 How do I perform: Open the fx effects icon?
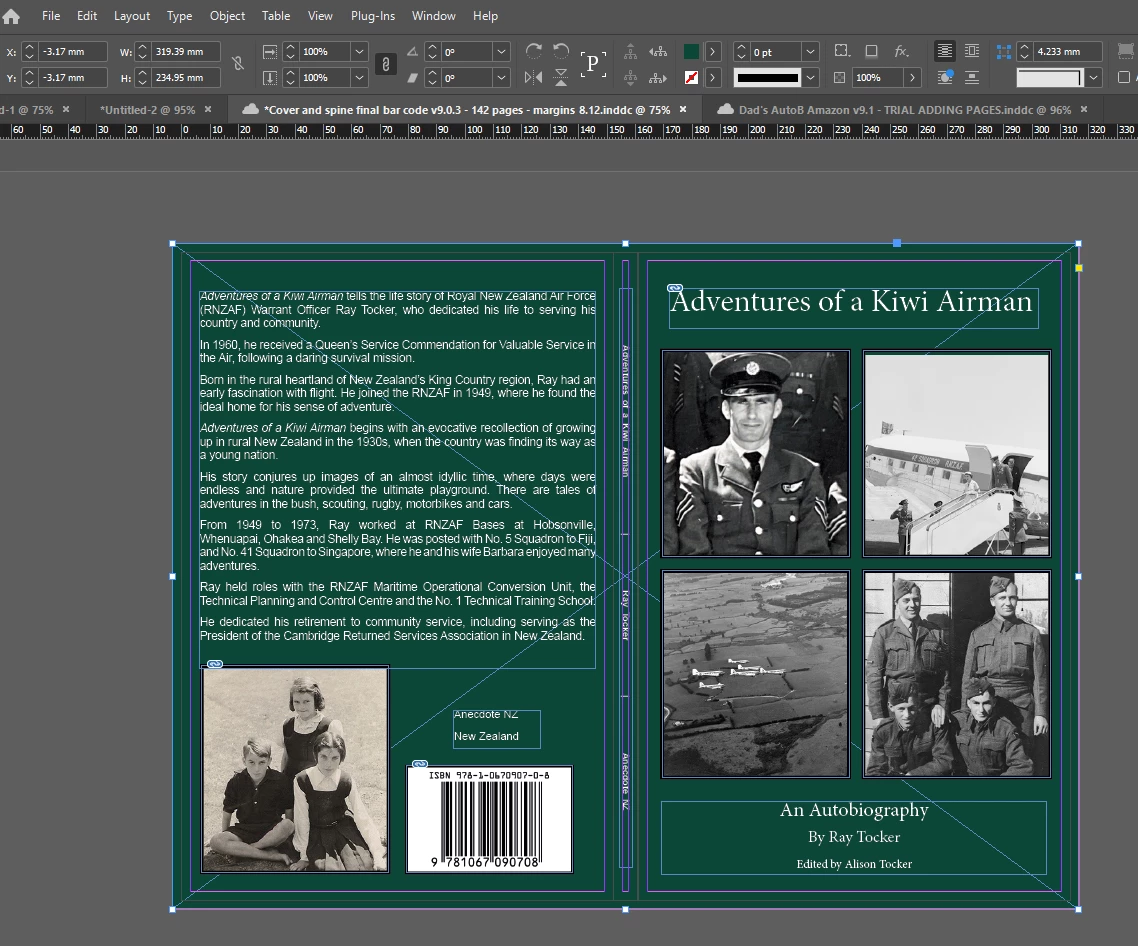coord(901,51)
